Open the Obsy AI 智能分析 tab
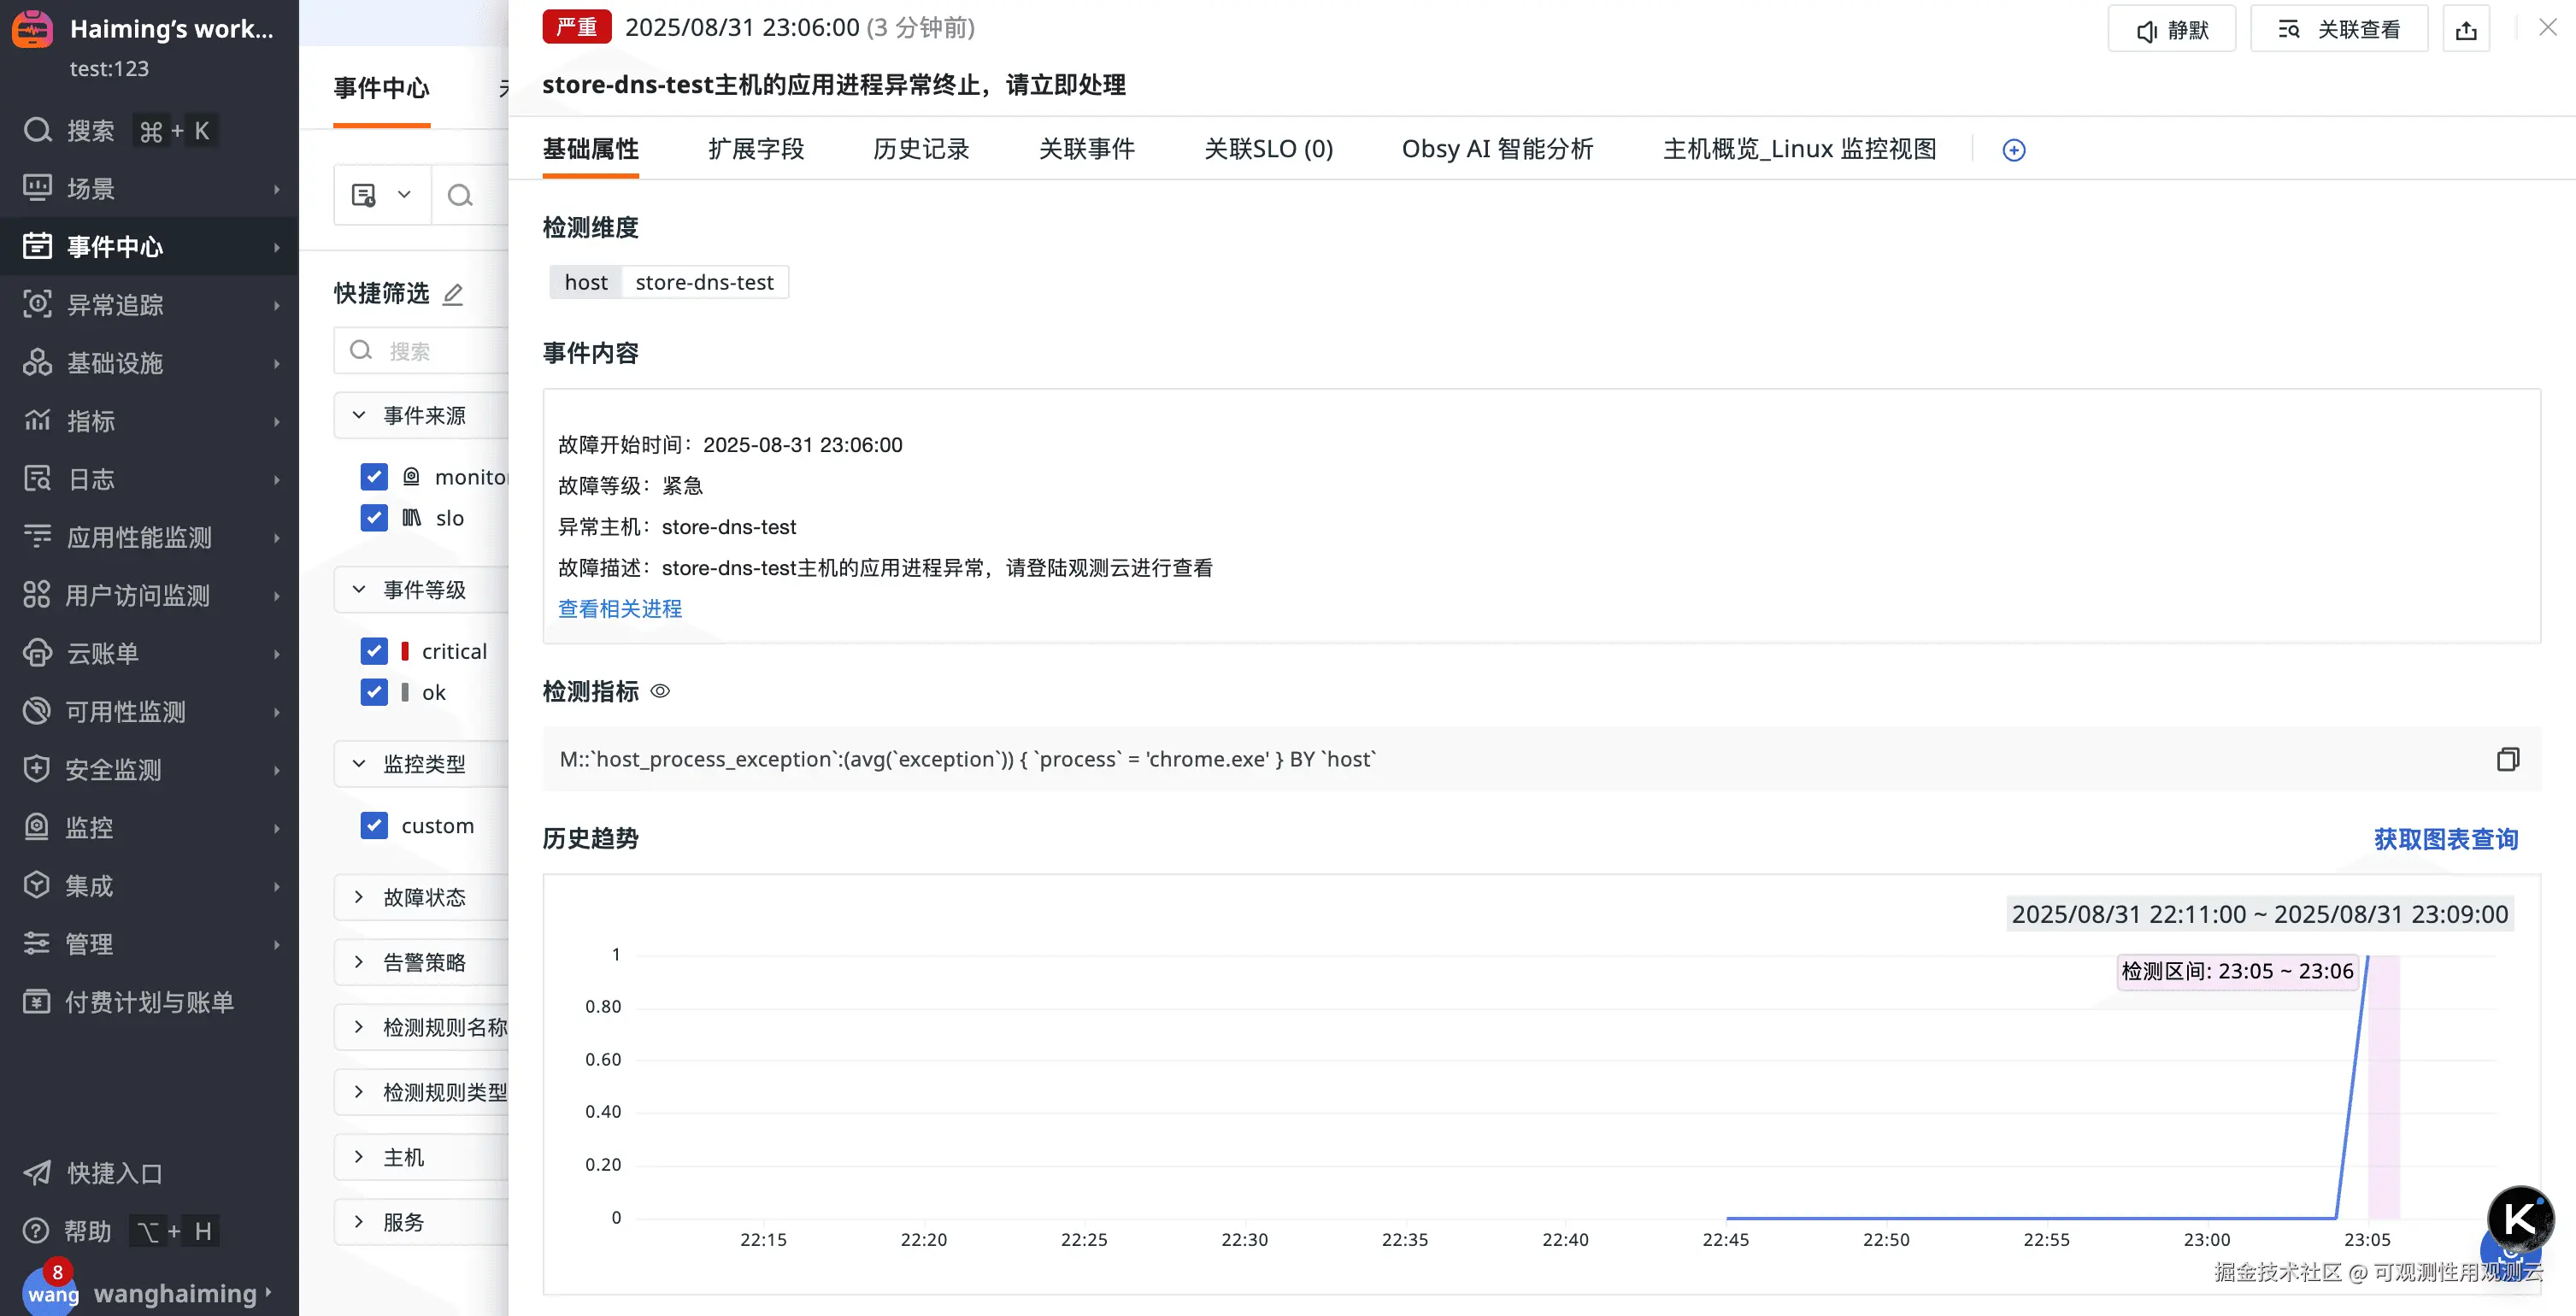Viewport: 2576px width, 1316px height. tap(1496, 149)
